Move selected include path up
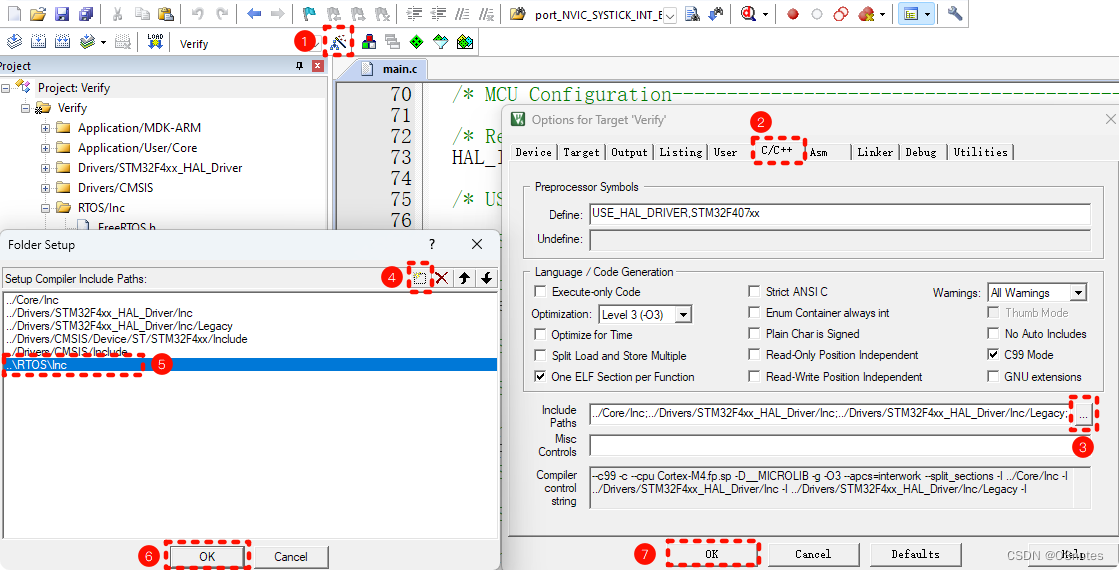 click(x=465, y=278)
